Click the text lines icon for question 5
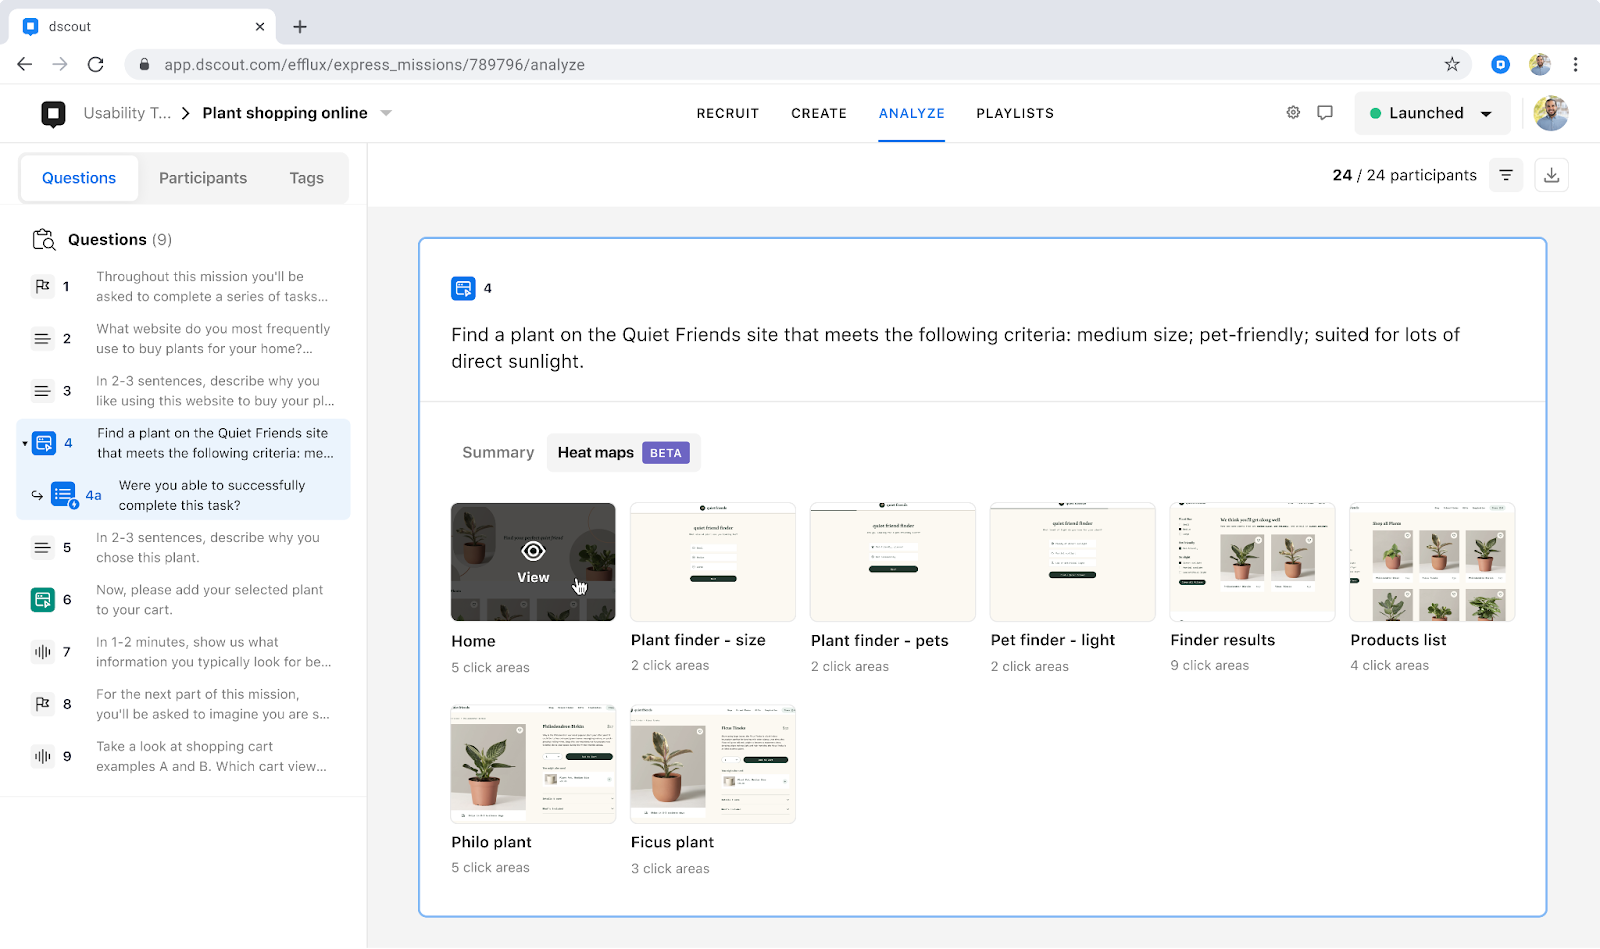This screenshot has width=1600, height=949. [42, 548]
